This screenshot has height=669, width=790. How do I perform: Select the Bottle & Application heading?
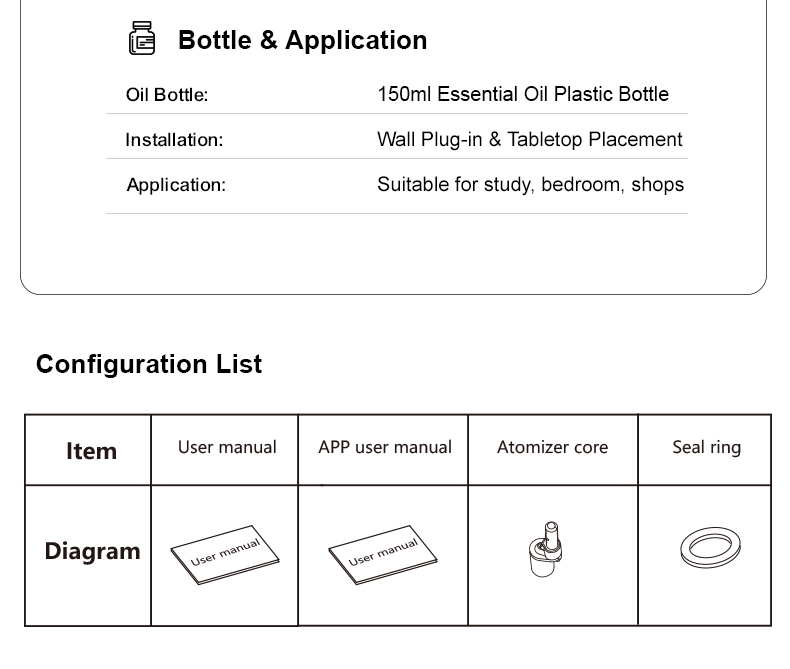click(x=302, y=40)
